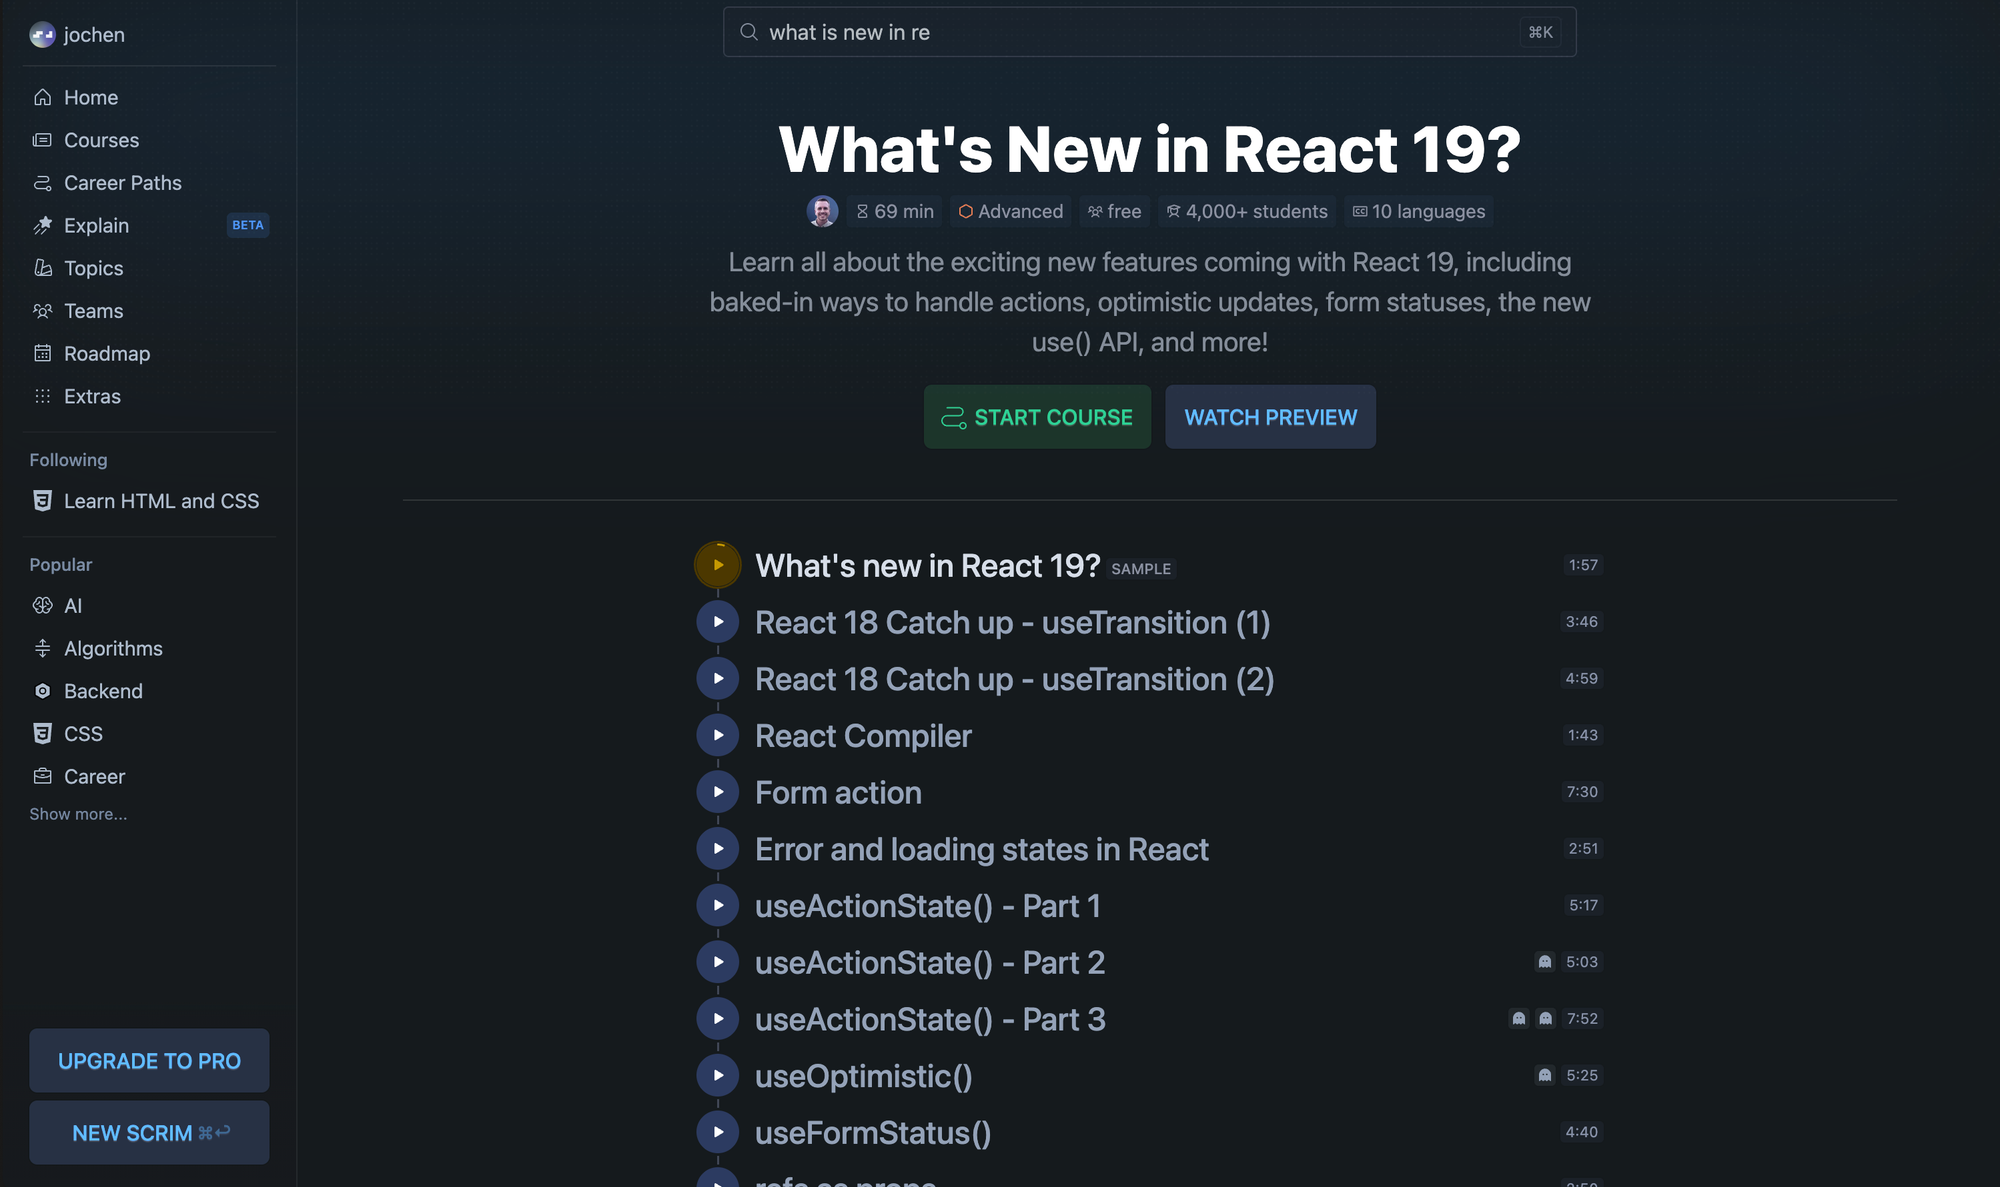Click in the search input field

pyautogui.click(x=1149, y=32)
